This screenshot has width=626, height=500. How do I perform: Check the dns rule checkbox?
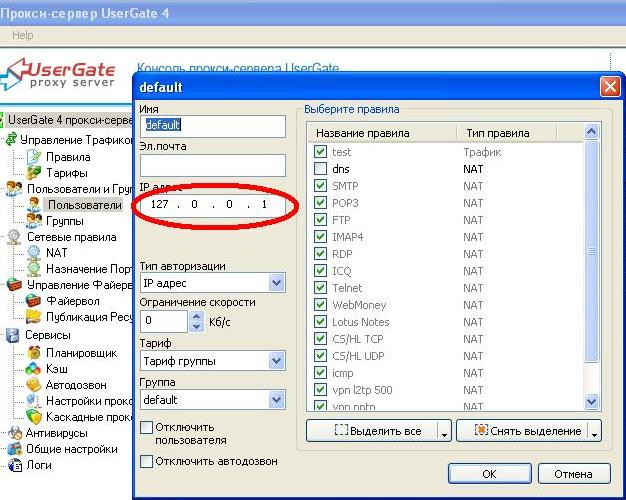pos(320,169)
